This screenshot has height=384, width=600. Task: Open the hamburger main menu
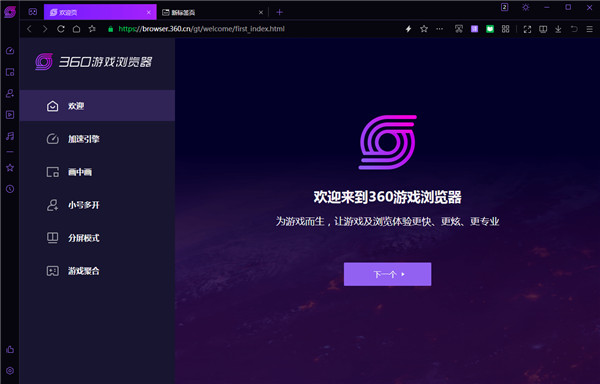[589, 29]
